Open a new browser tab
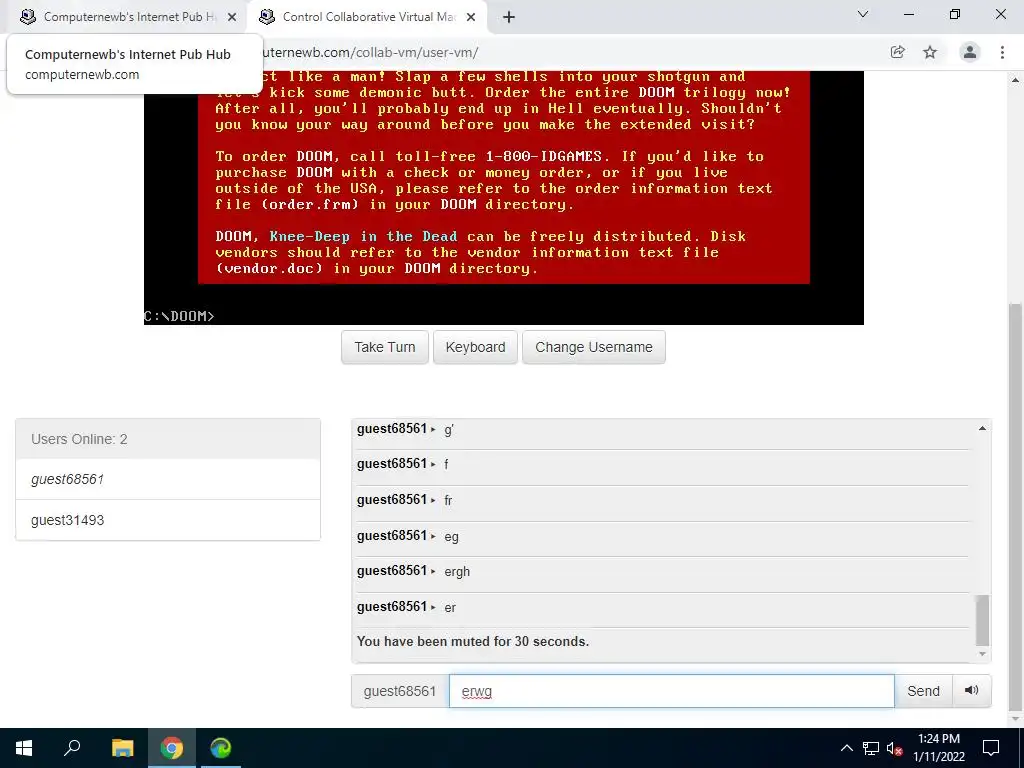The width and height of the screenshot is (1024, 768). point(509,17)
